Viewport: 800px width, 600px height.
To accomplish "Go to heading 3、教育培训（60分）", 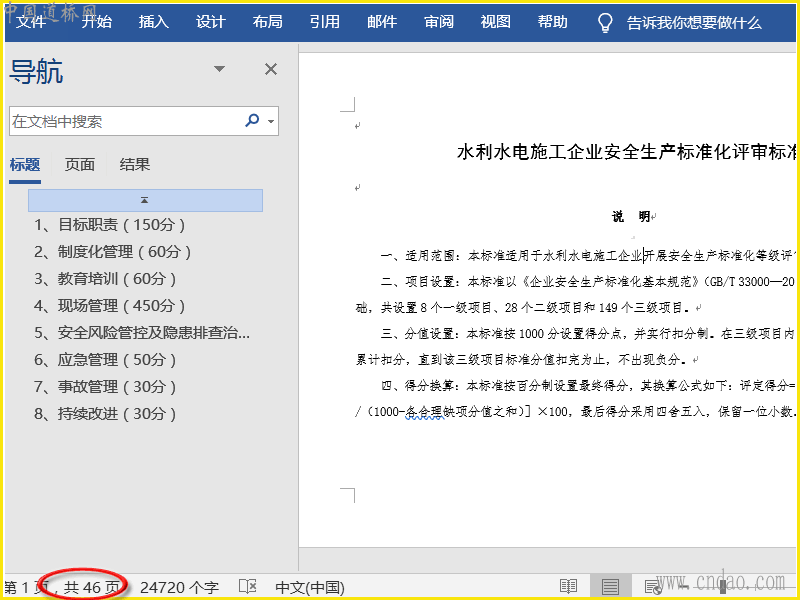I will 105,279.
